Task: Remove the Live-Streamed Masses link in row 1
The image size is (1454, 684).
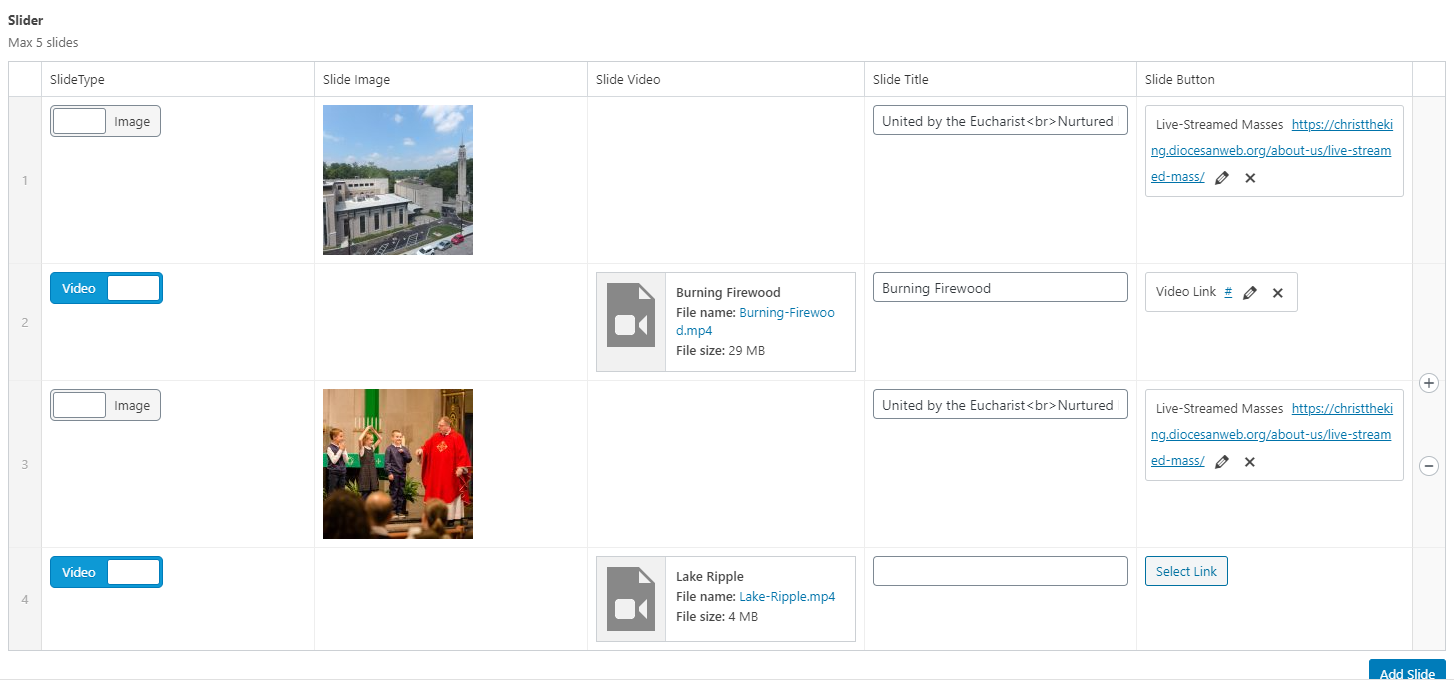Action: pos(1250,178)
